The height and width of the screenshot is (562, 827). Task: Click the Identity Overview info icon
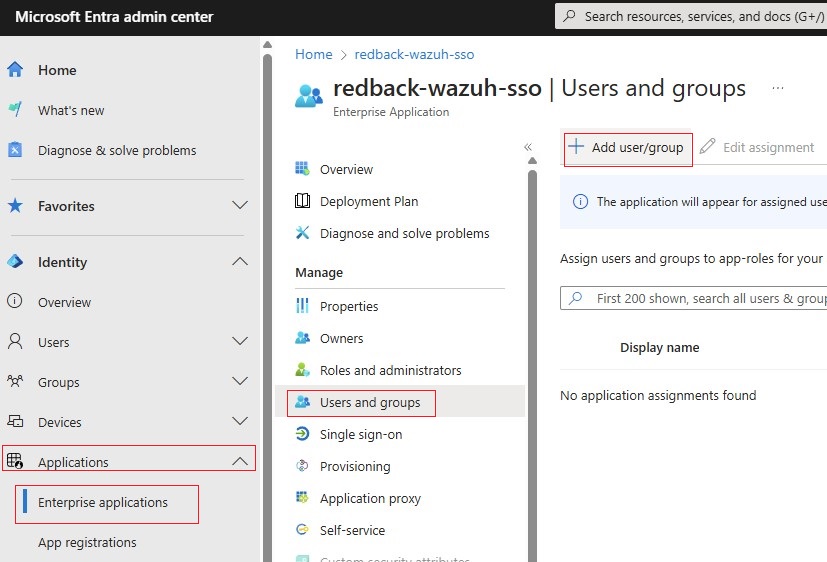pyautogui.click(x=14, y=301)
